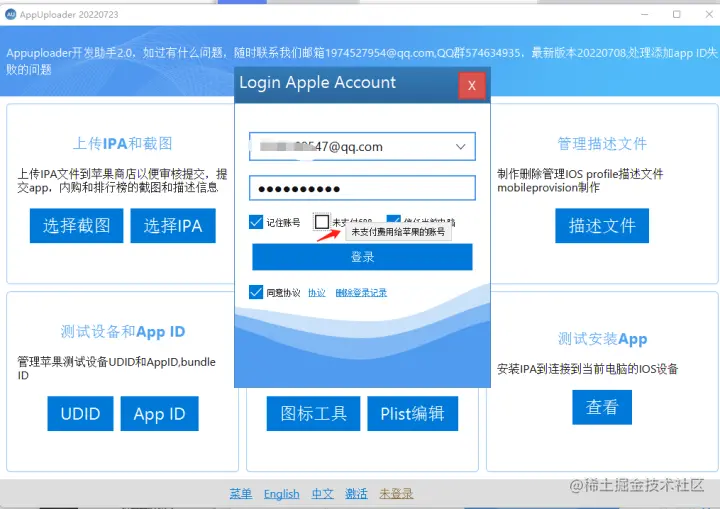Screen dimensions: 720x509
Task: Click the 未登录 status link
Action: pyautogui.click(x=396, y=494)
